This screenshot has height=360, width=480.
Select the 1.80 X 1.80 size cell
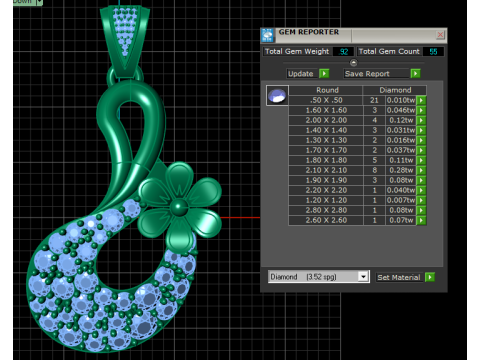click(326, 160)
